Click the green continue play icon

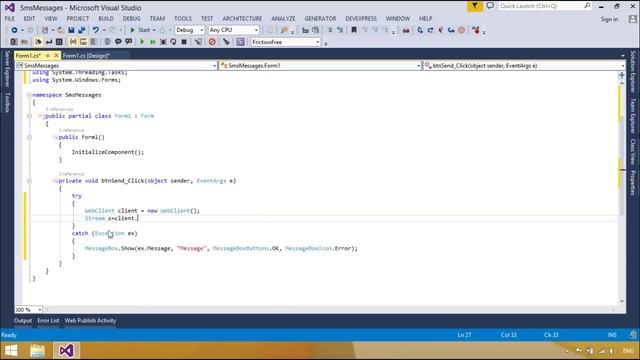pos(142,42)
